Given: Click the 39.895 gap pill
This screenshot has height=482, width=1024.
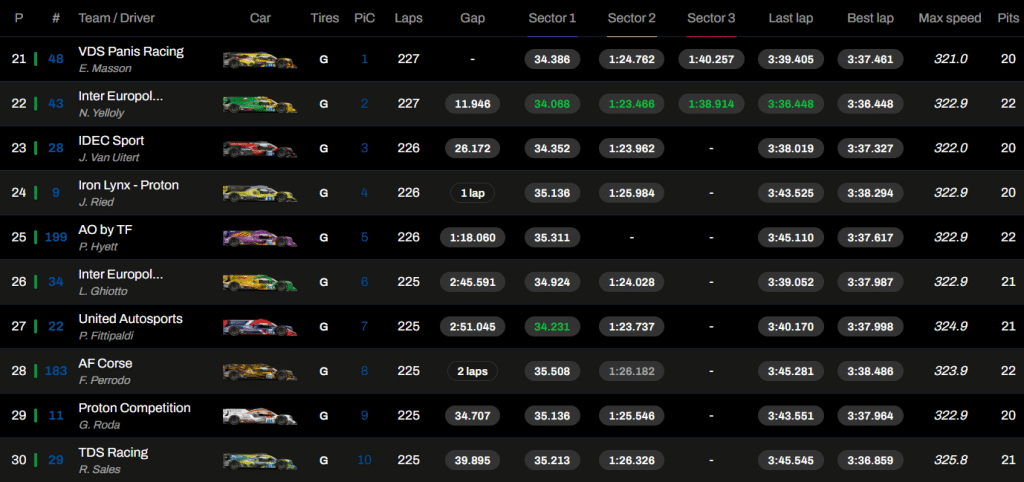Looking at the screenshot, I should [472, 460].
